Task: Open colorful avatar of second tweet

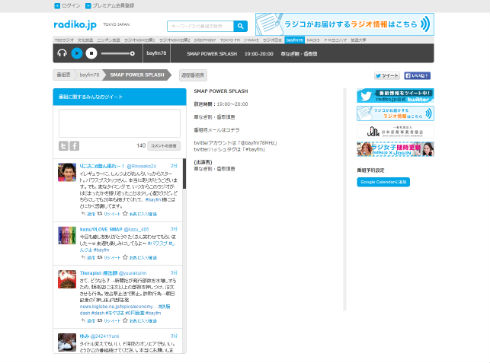Action: 67,235
